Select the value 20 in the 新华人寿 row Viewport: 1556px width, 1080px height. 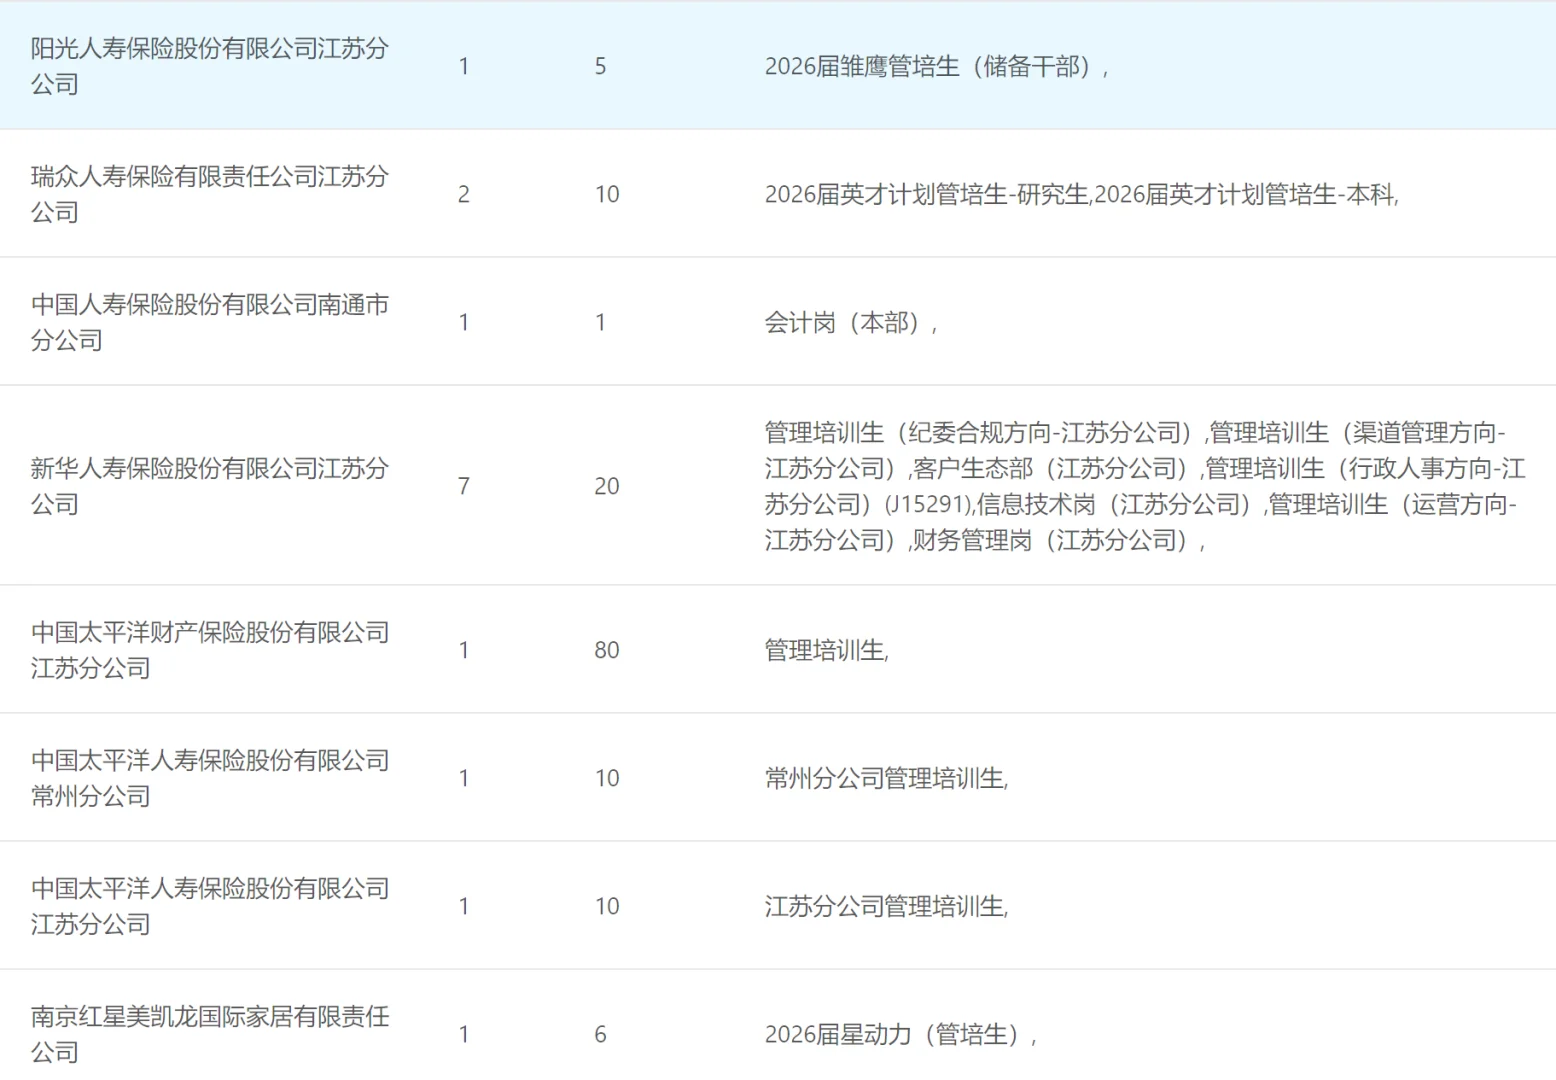click(x=607, y=486)
